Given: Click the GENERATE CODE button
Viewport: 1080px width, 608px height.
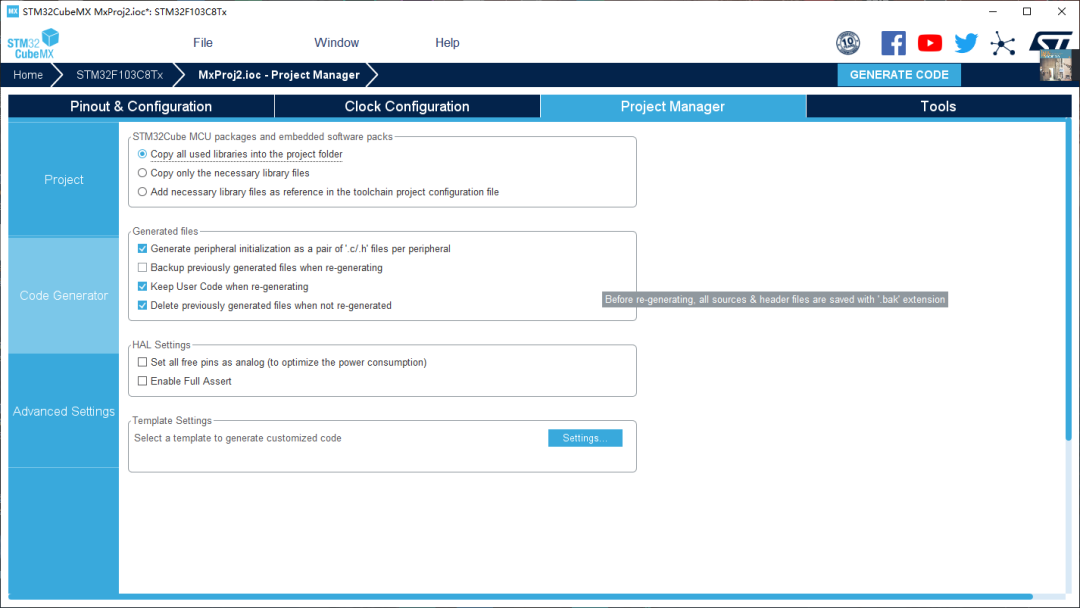Looking at the screenshot, I should pos(899,74).
